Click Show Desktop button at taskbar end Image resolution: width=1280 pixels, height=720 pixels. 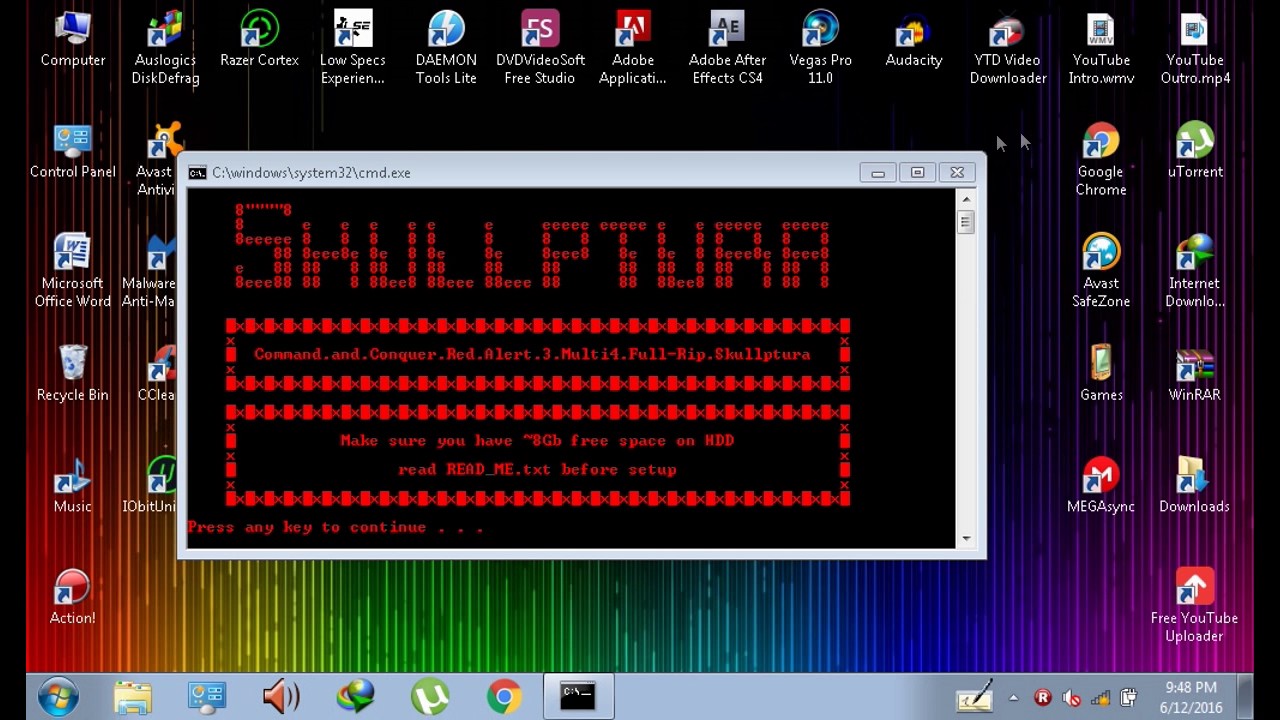pos(1246,697)
